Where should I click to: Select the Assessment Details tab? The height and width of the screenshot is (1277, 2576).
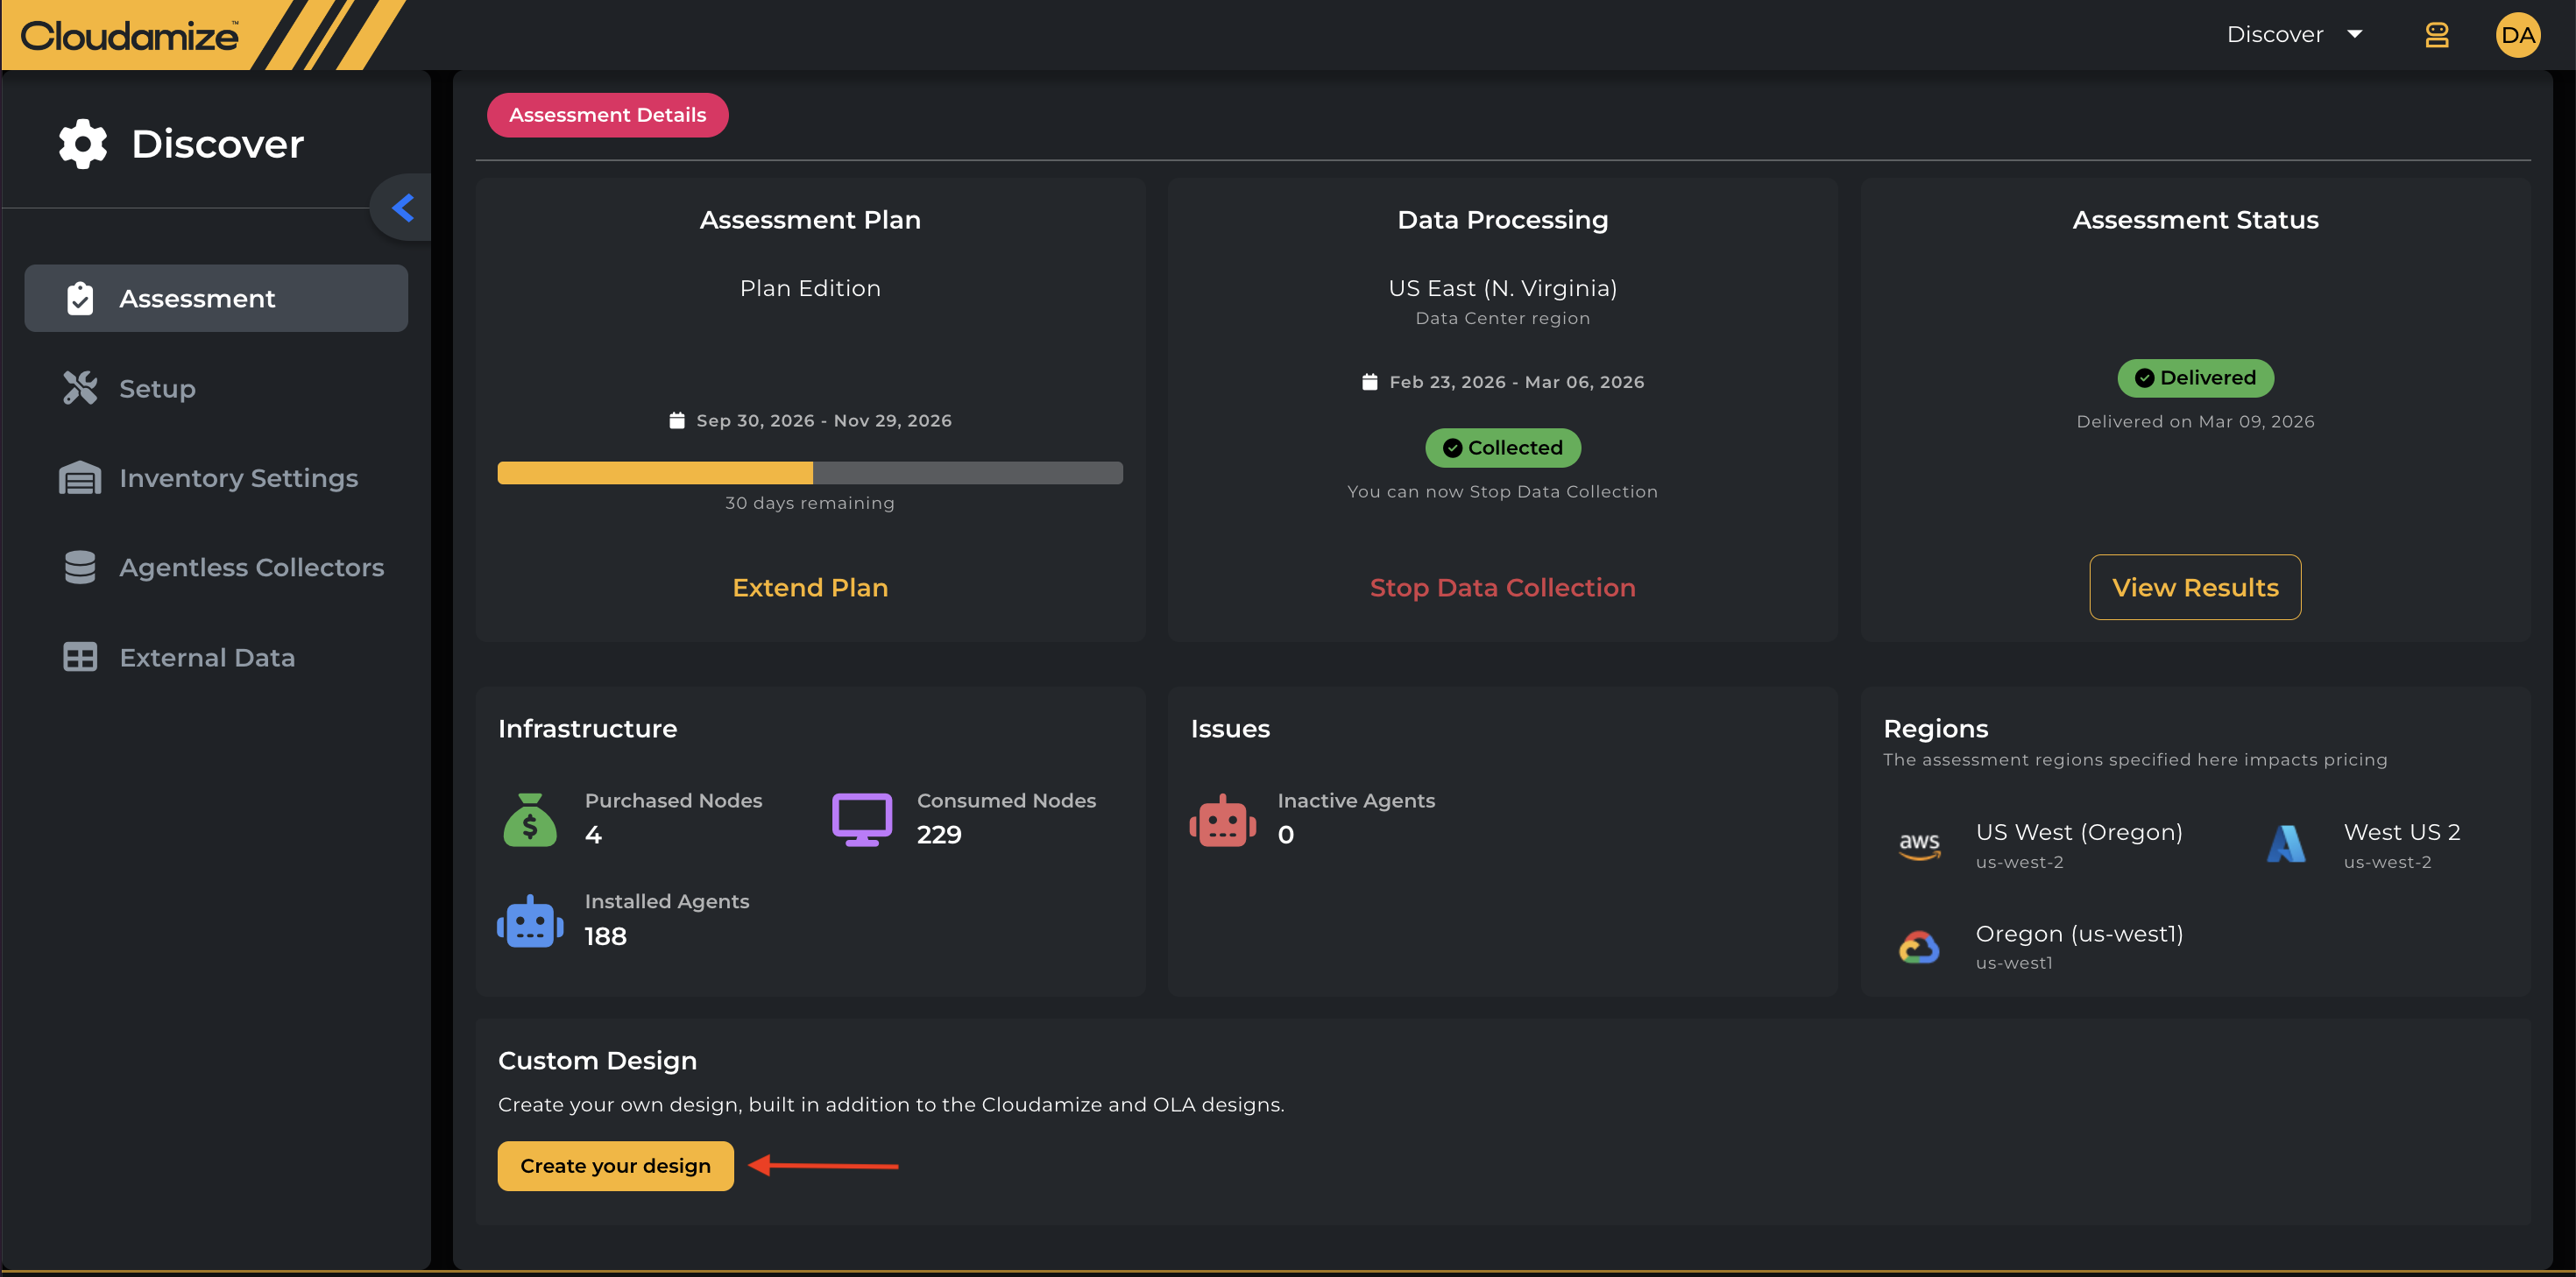(x=607, y=115)
